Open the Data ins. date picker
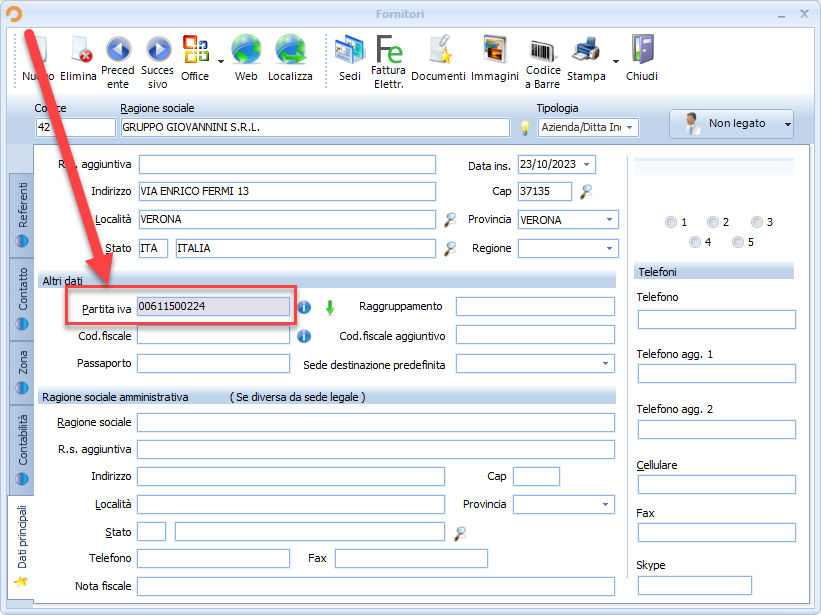 pos(587,165)
